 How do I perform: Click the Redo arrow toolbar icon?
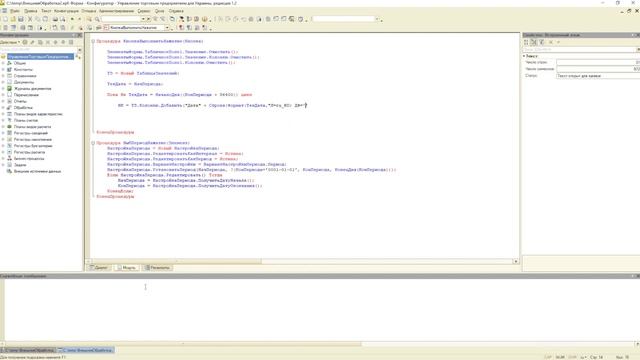coord(79,19)
